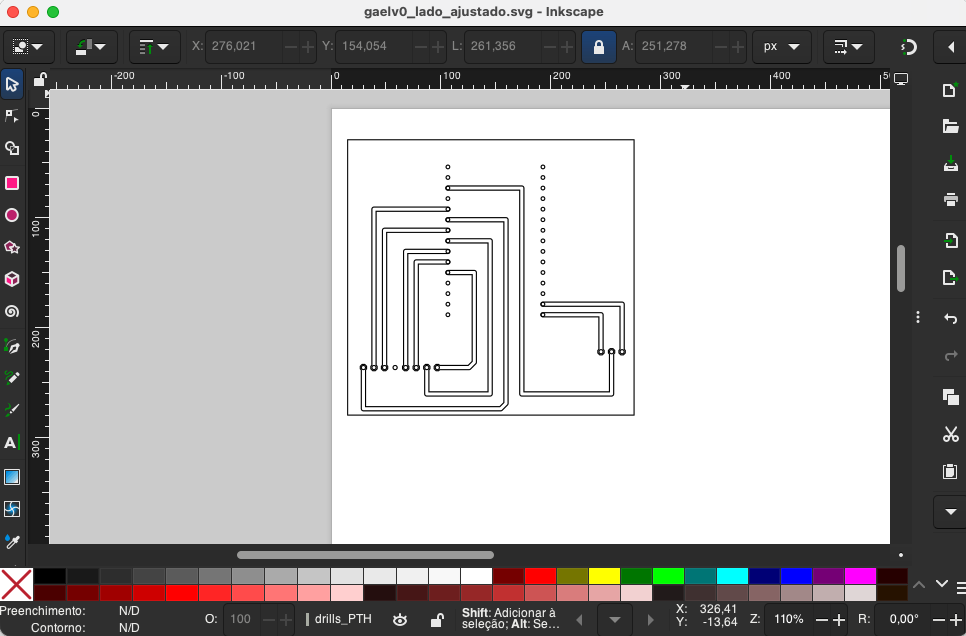
Task: Toggle lock on drills_PTH layer
Action: pyautogui.click(x=437, y=619)
